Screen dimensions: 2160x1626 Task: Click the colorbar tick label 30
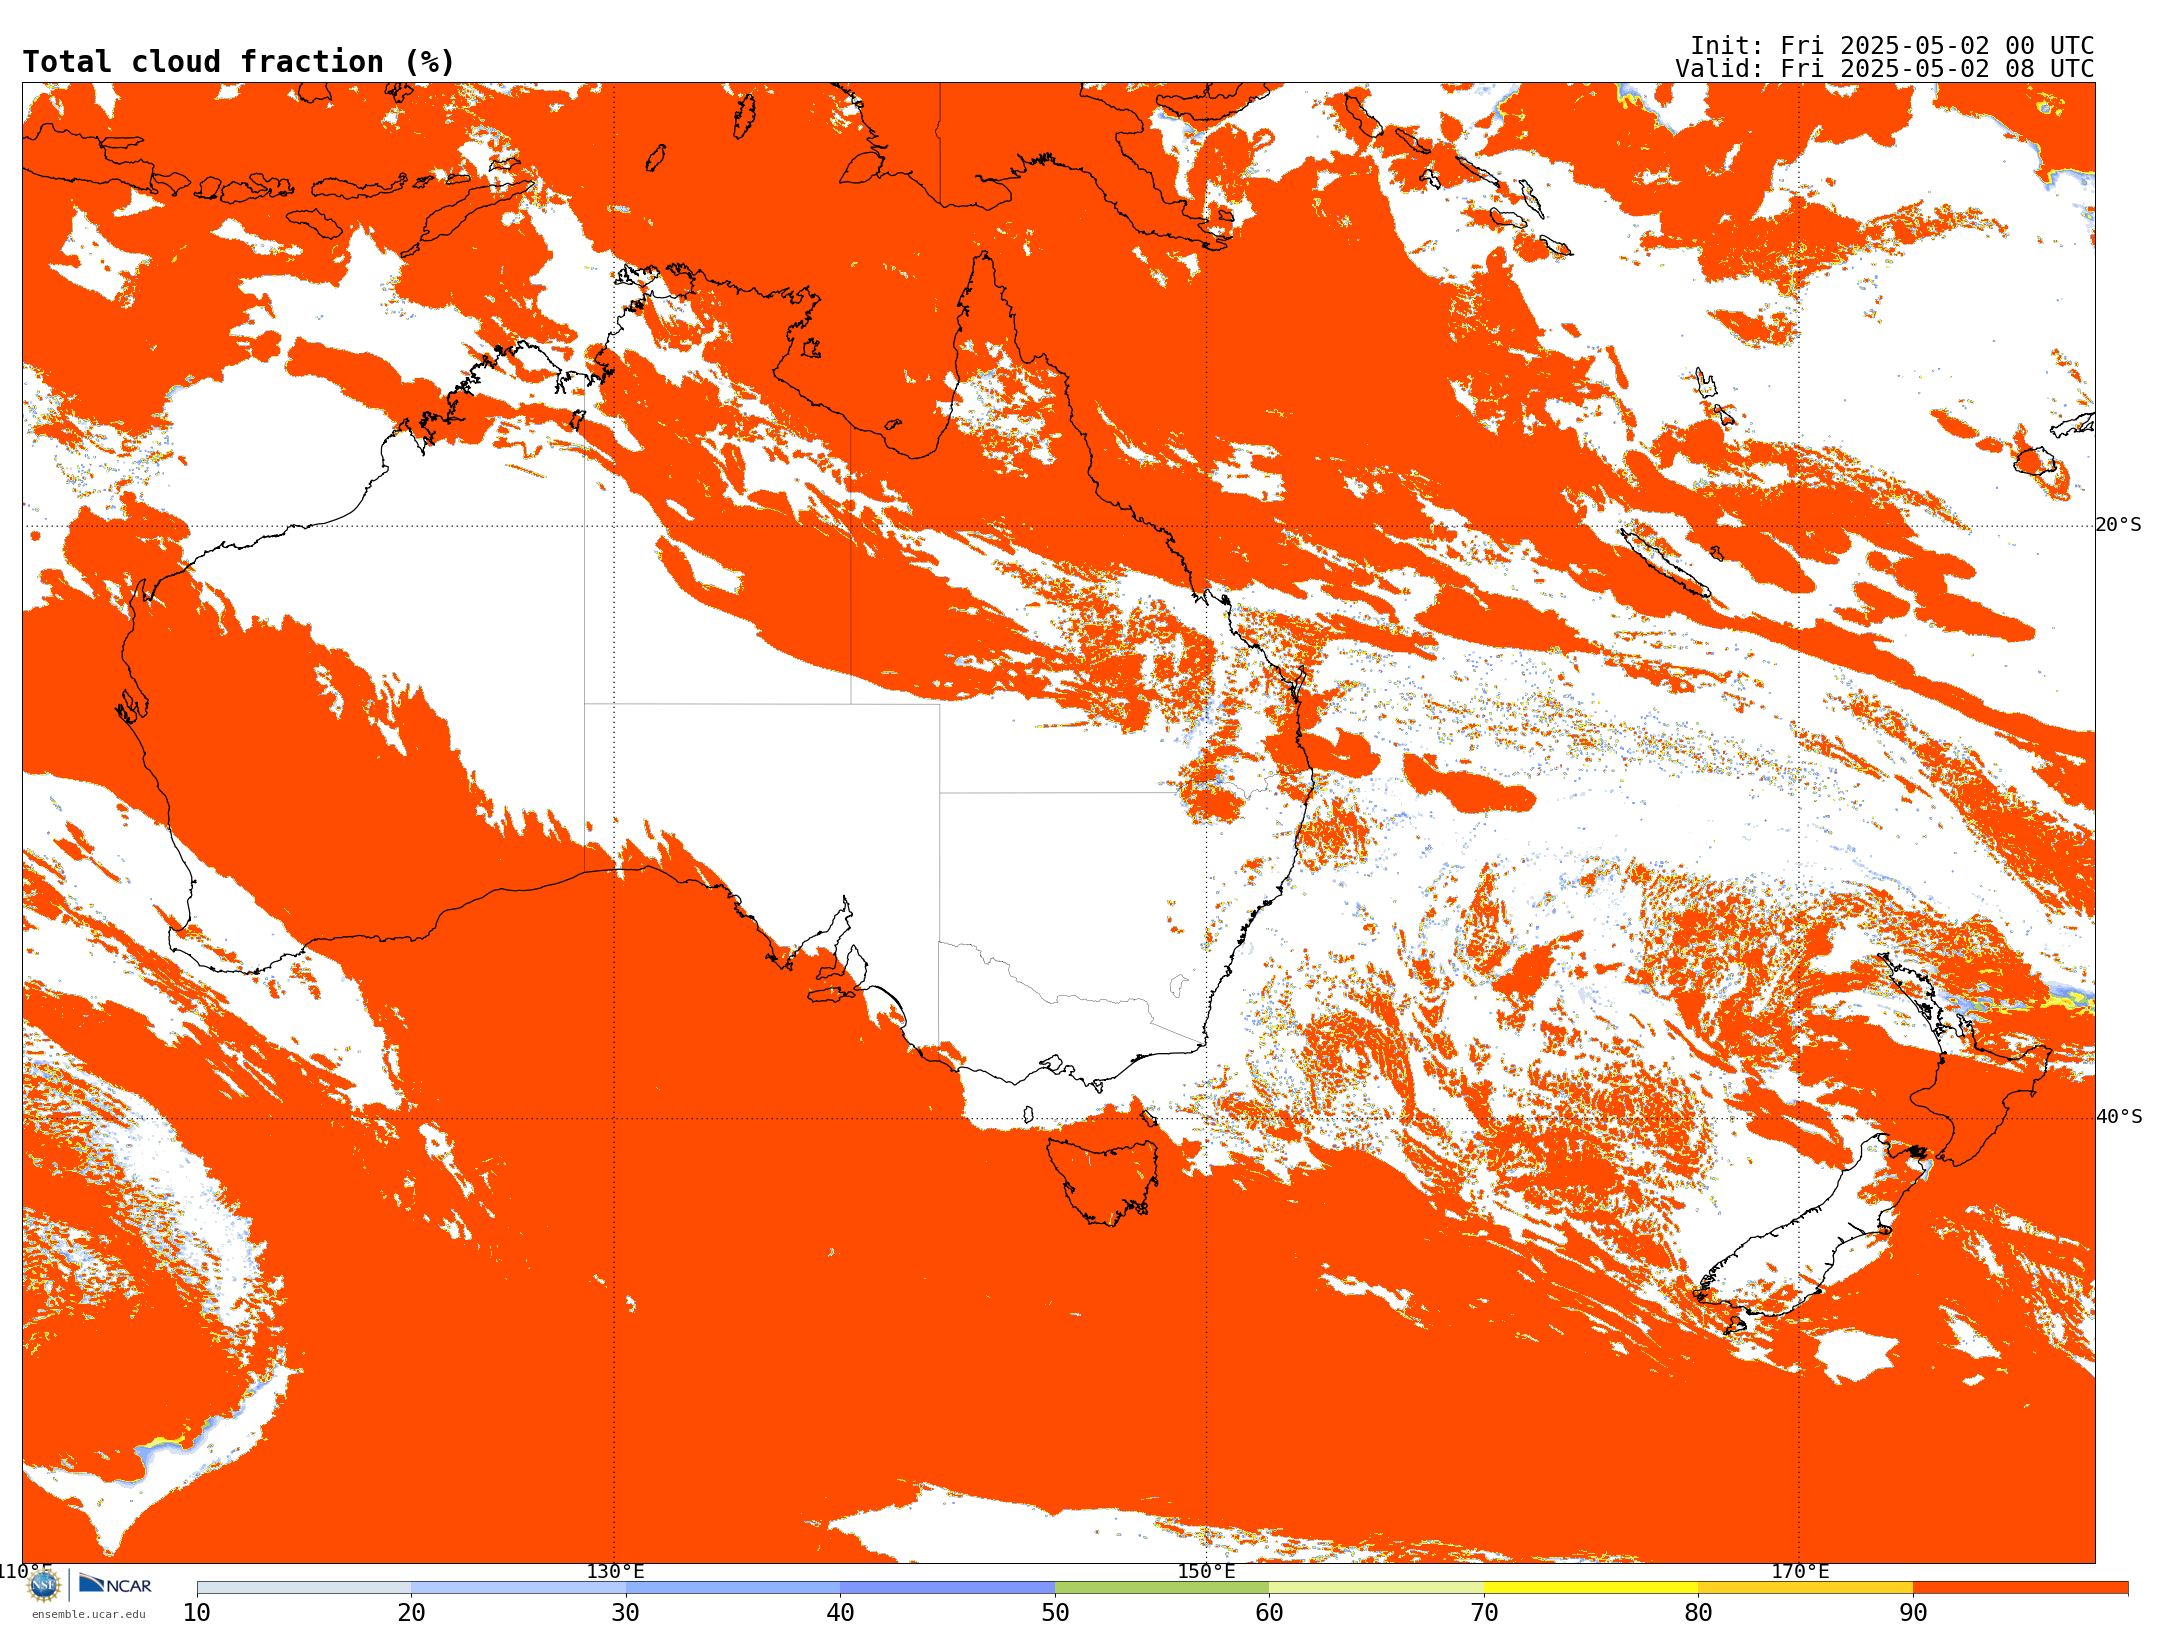coord(626,1613)
